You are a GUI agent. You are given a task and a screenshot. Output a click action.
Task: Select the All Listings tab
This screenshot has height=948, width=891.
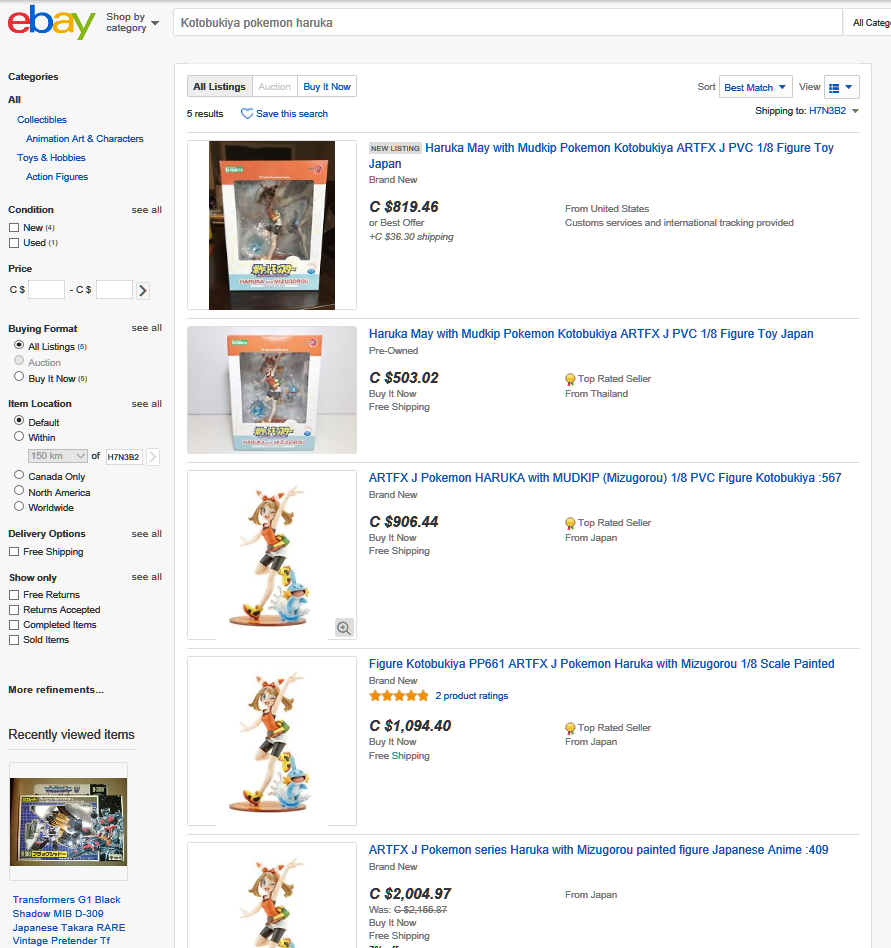click(x=219, y=86)
